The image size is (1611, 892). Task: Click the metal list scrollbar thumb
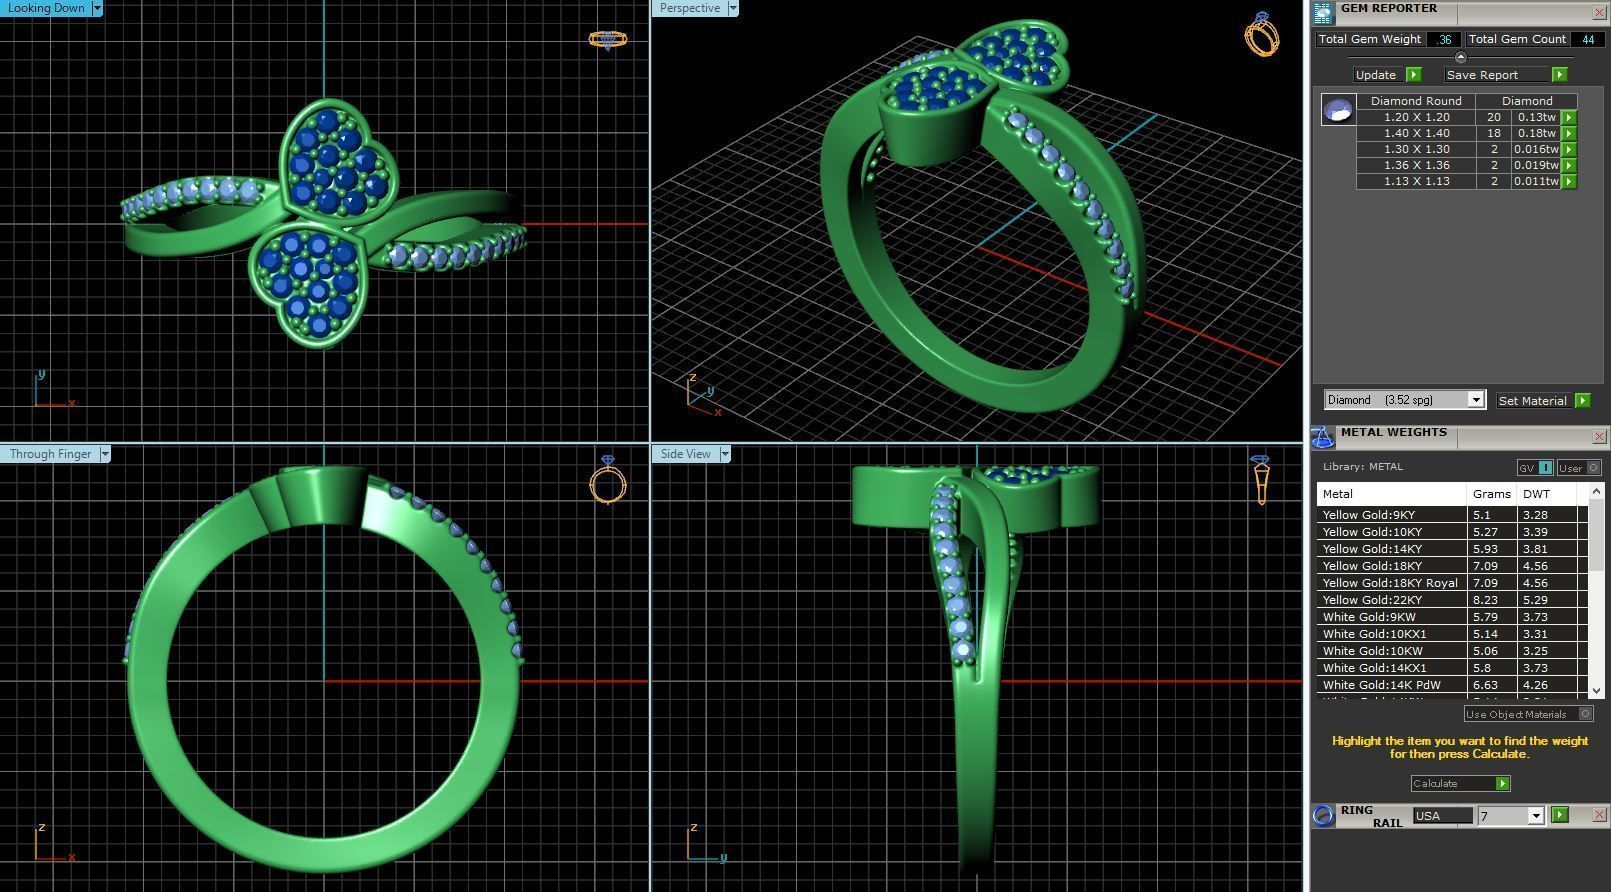[1596, 536]
